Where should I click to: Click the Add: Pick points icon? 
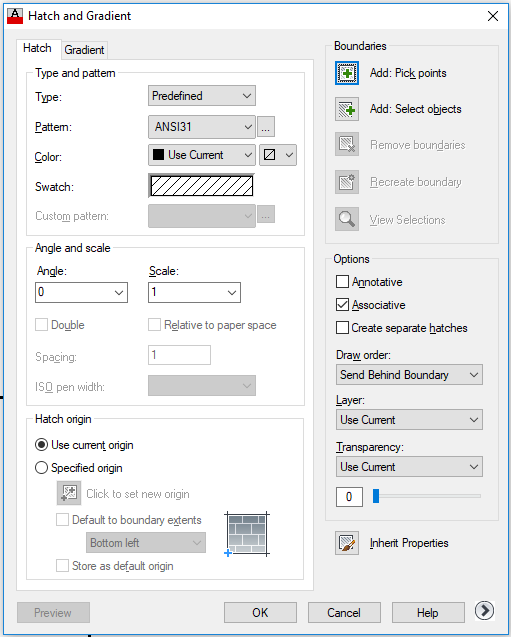(x=346, y=73)
